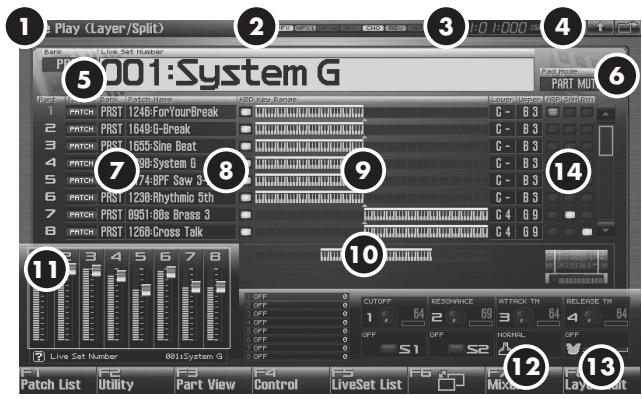Click Upper value G 9 on part 8
The image size is (642, 399).
coord(530,232)
